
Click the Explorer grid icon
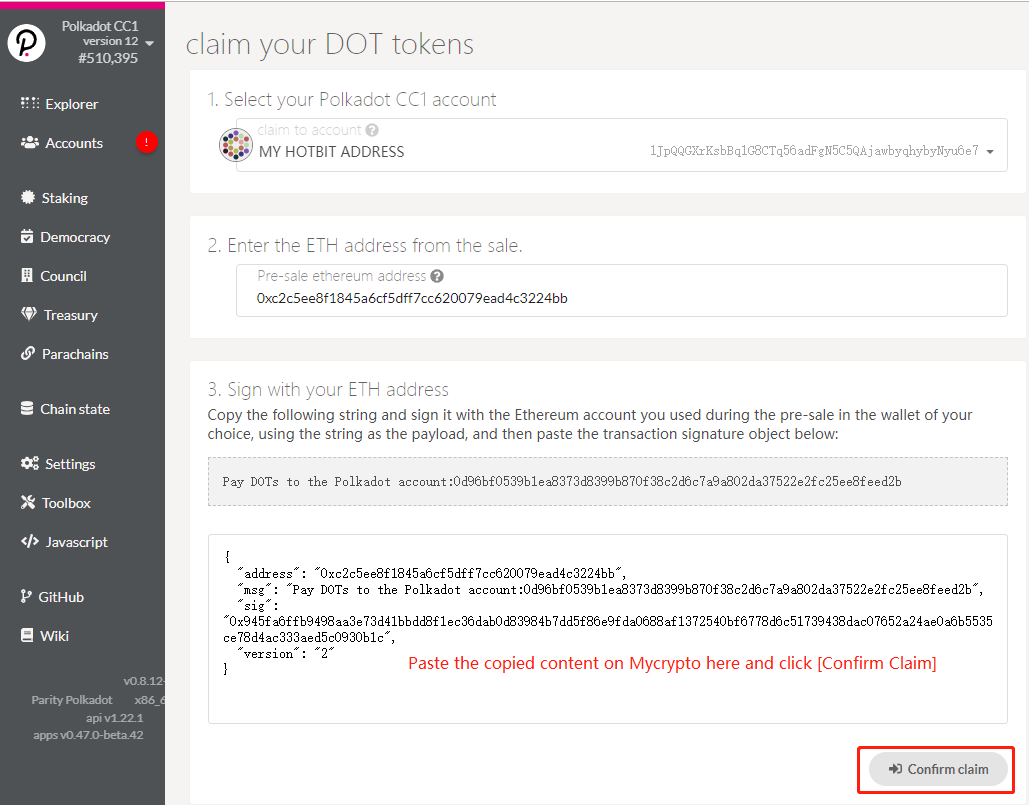30,104
